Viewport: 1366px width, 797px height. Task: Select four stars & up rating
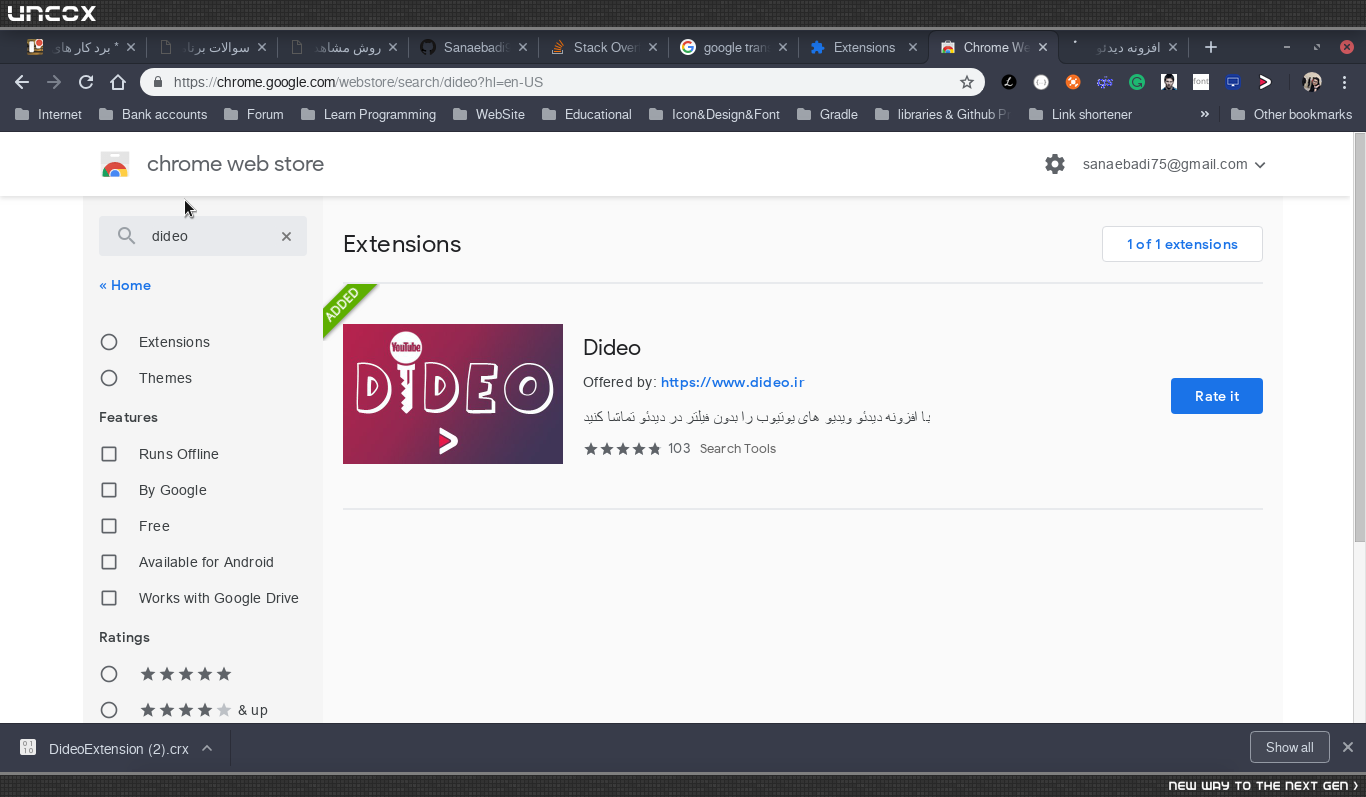pos(109,710)
